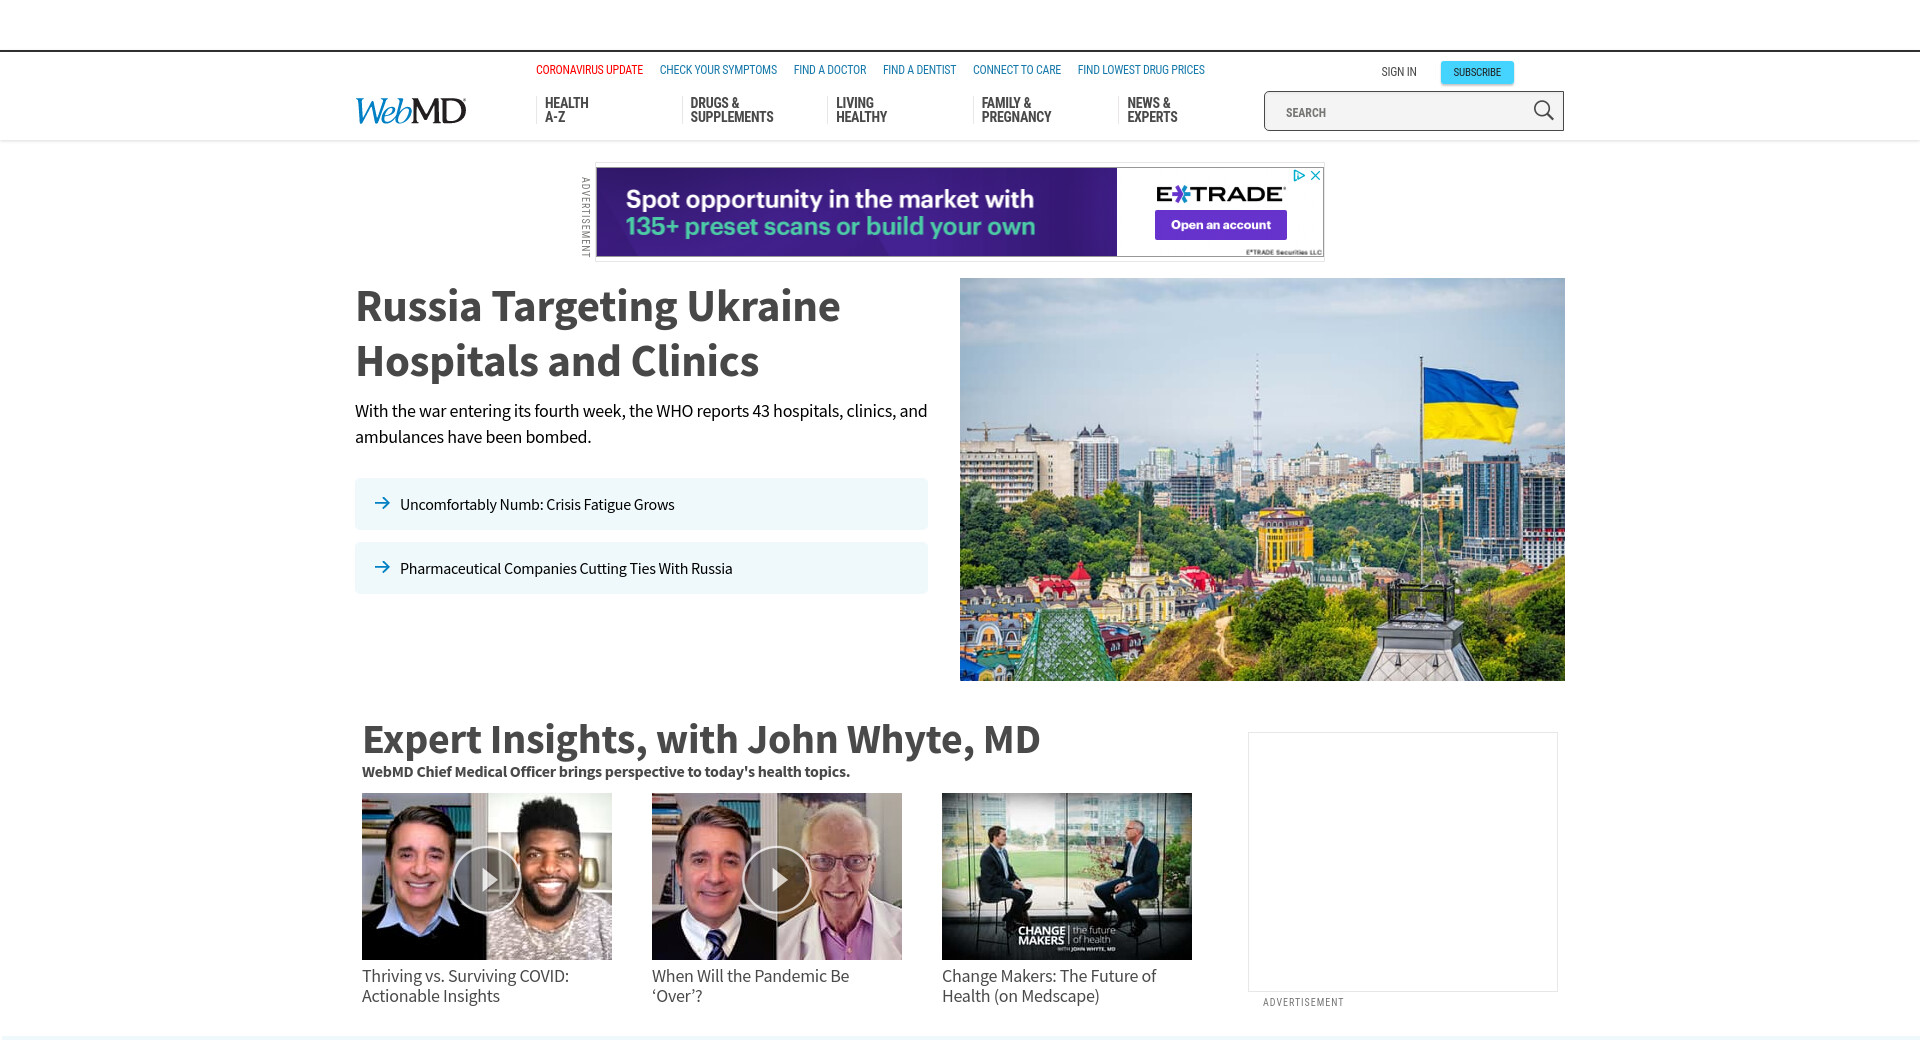Click the AdChoices triangle icon on ad
This screenshot has width=1920, height=1040.
click(x=1299, y=175)
